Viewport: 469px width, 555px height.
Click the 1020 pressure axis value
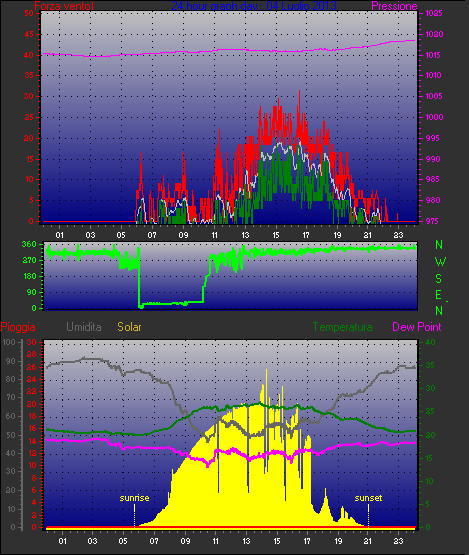click(434, 34)
